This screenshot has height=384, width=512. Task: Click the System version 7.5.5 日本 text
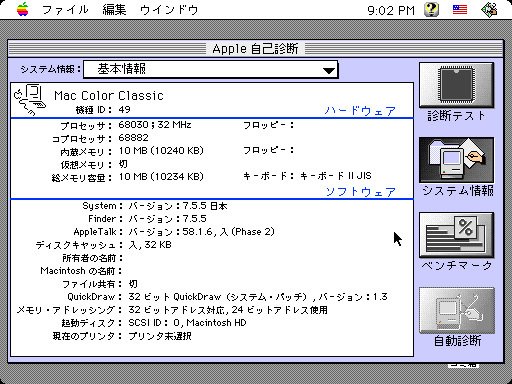click(x=178, y=206)
